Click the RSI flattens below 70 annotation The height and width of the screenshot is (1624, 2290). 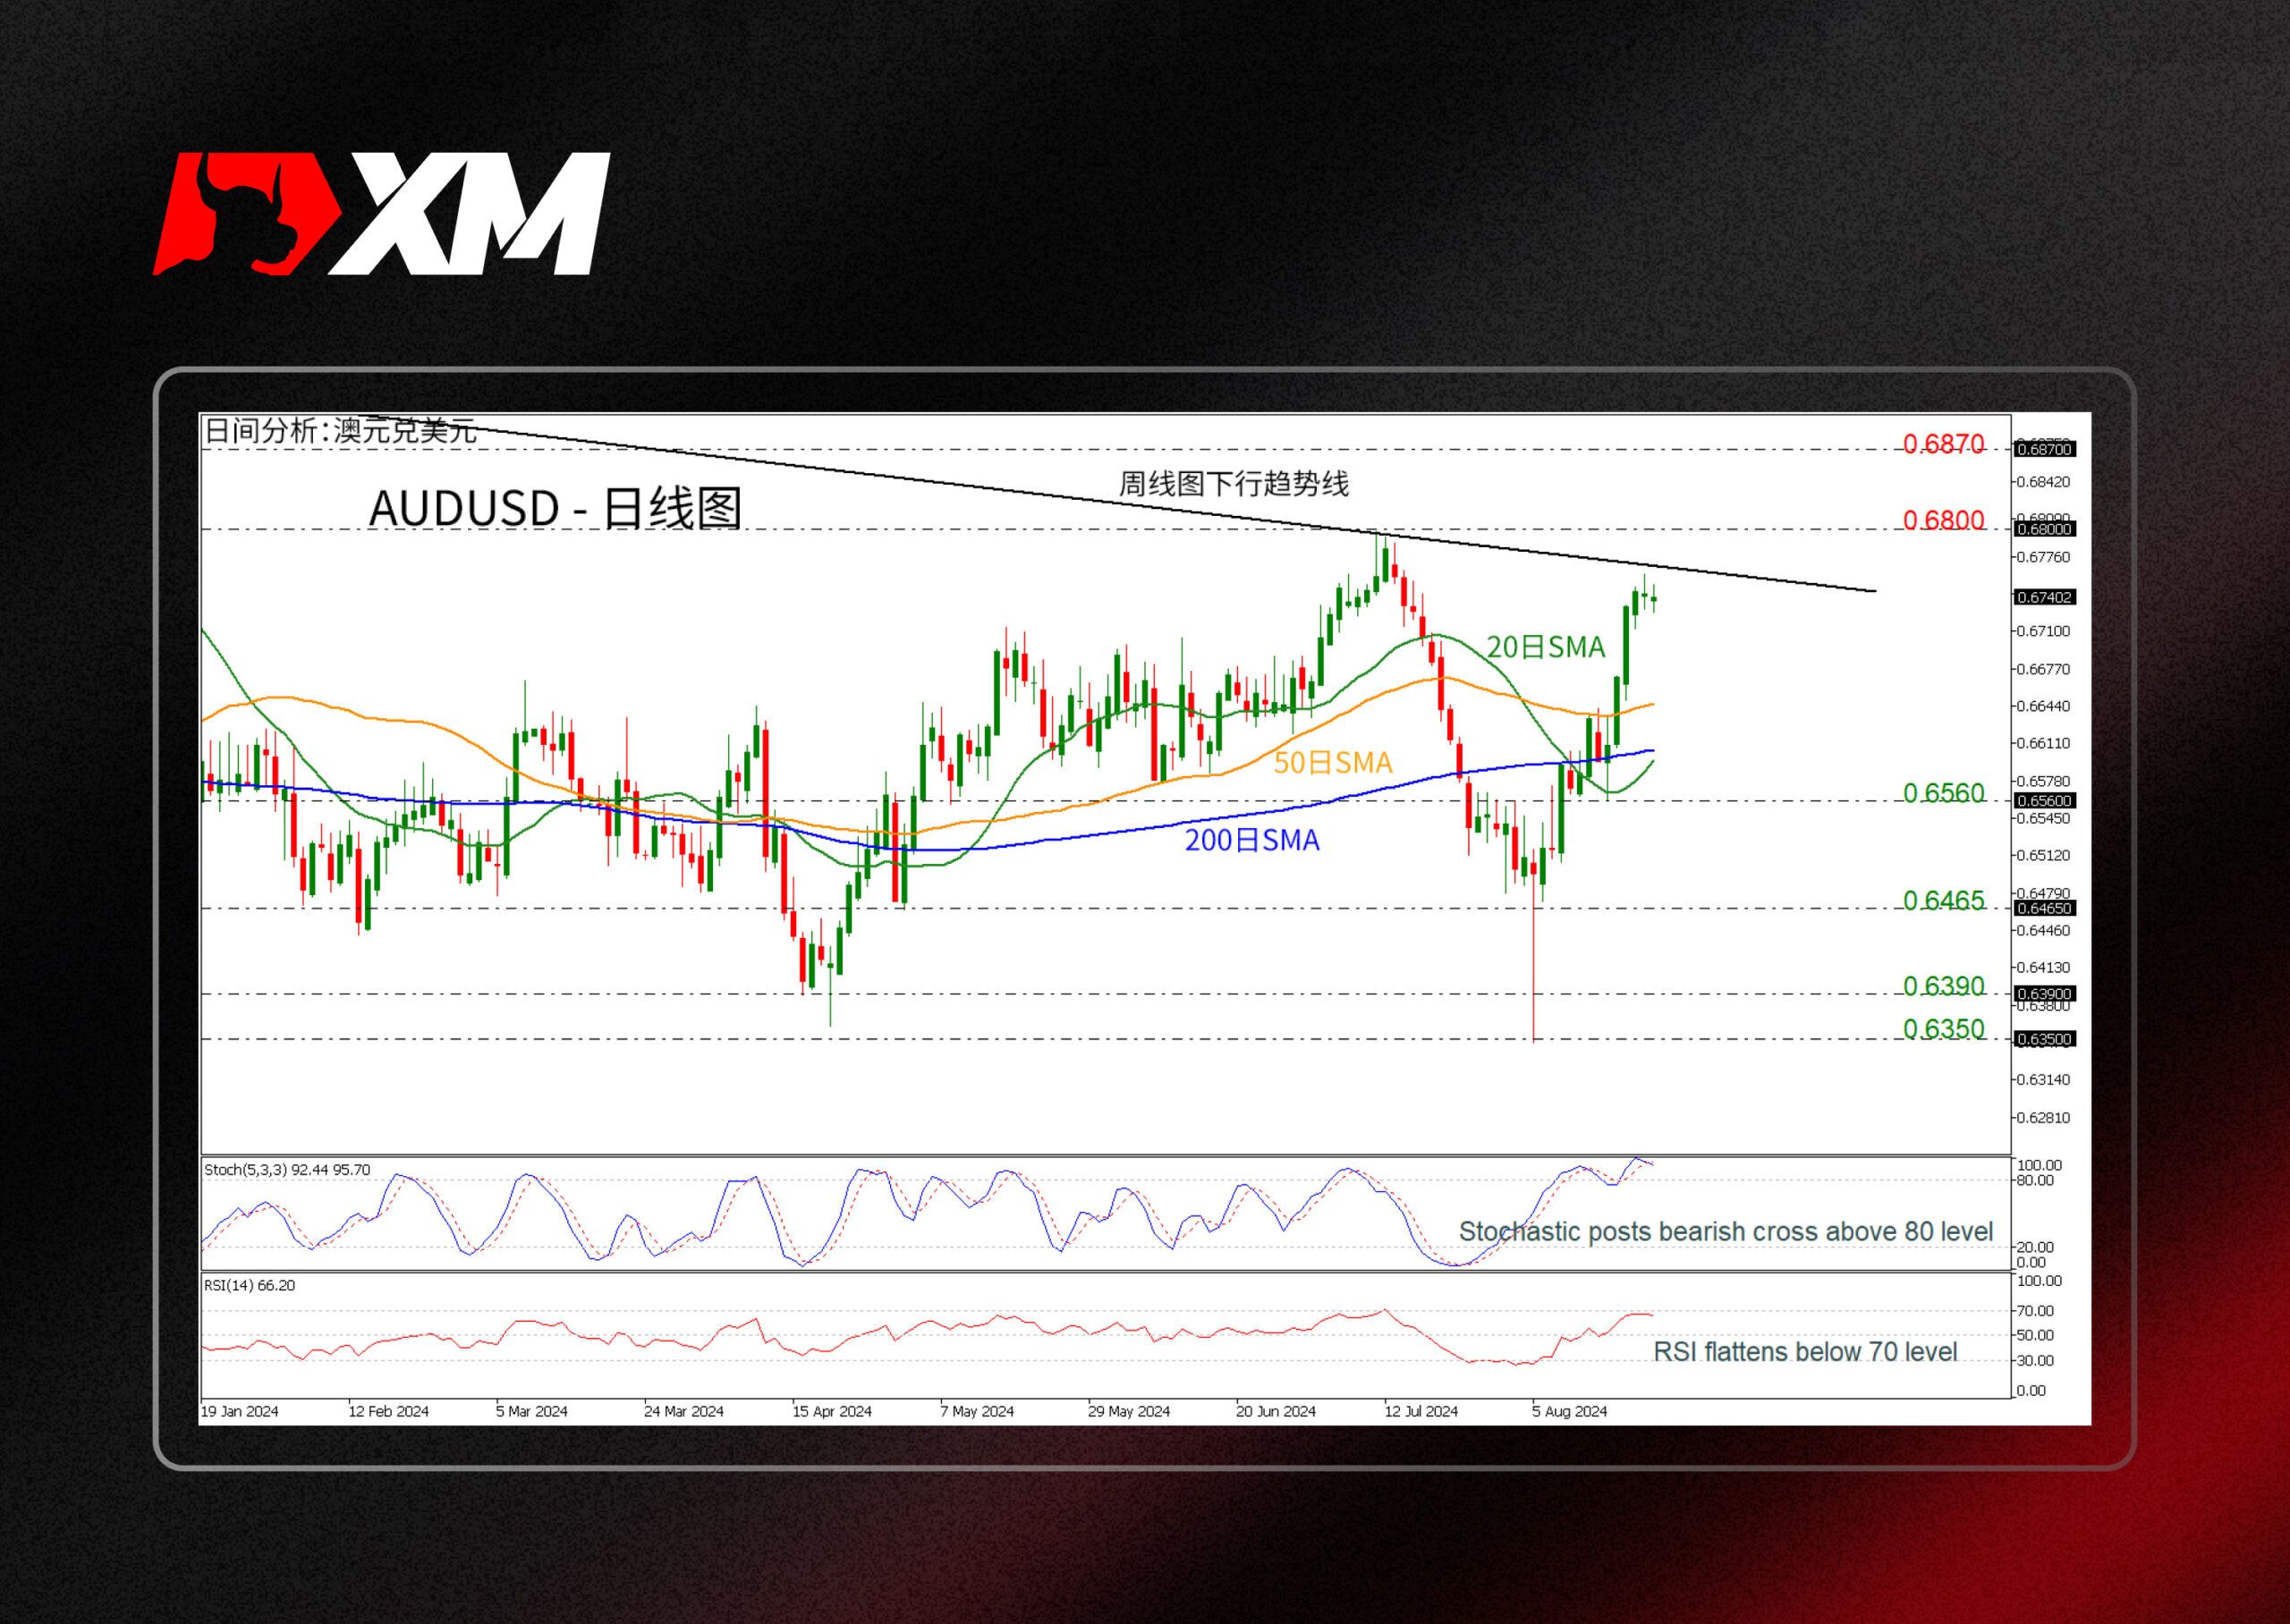[x=1804, y=1352]
